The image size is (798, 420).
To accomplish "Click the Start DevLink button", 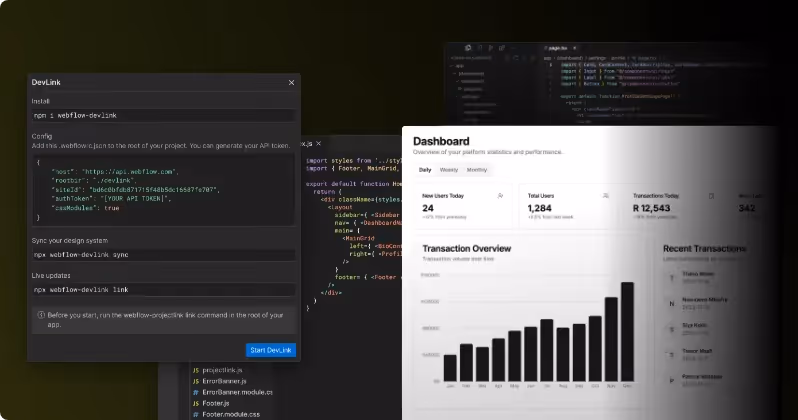I will point(271,350).
